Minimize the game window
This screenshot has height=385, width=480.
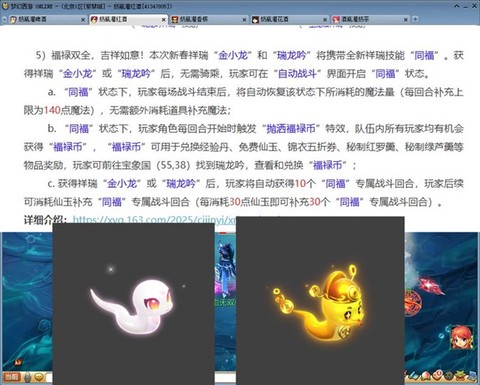tap(466, 6)
